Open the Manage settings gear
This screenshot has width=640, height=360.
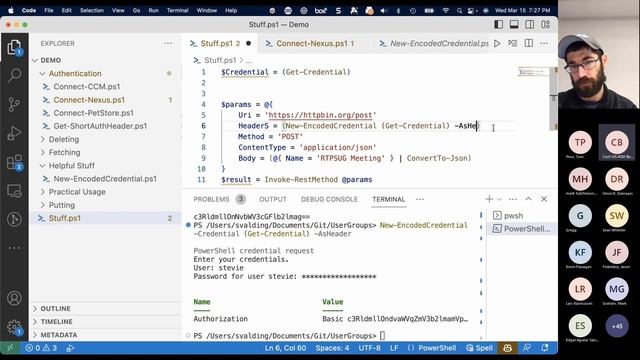click(x=14, y=327)
